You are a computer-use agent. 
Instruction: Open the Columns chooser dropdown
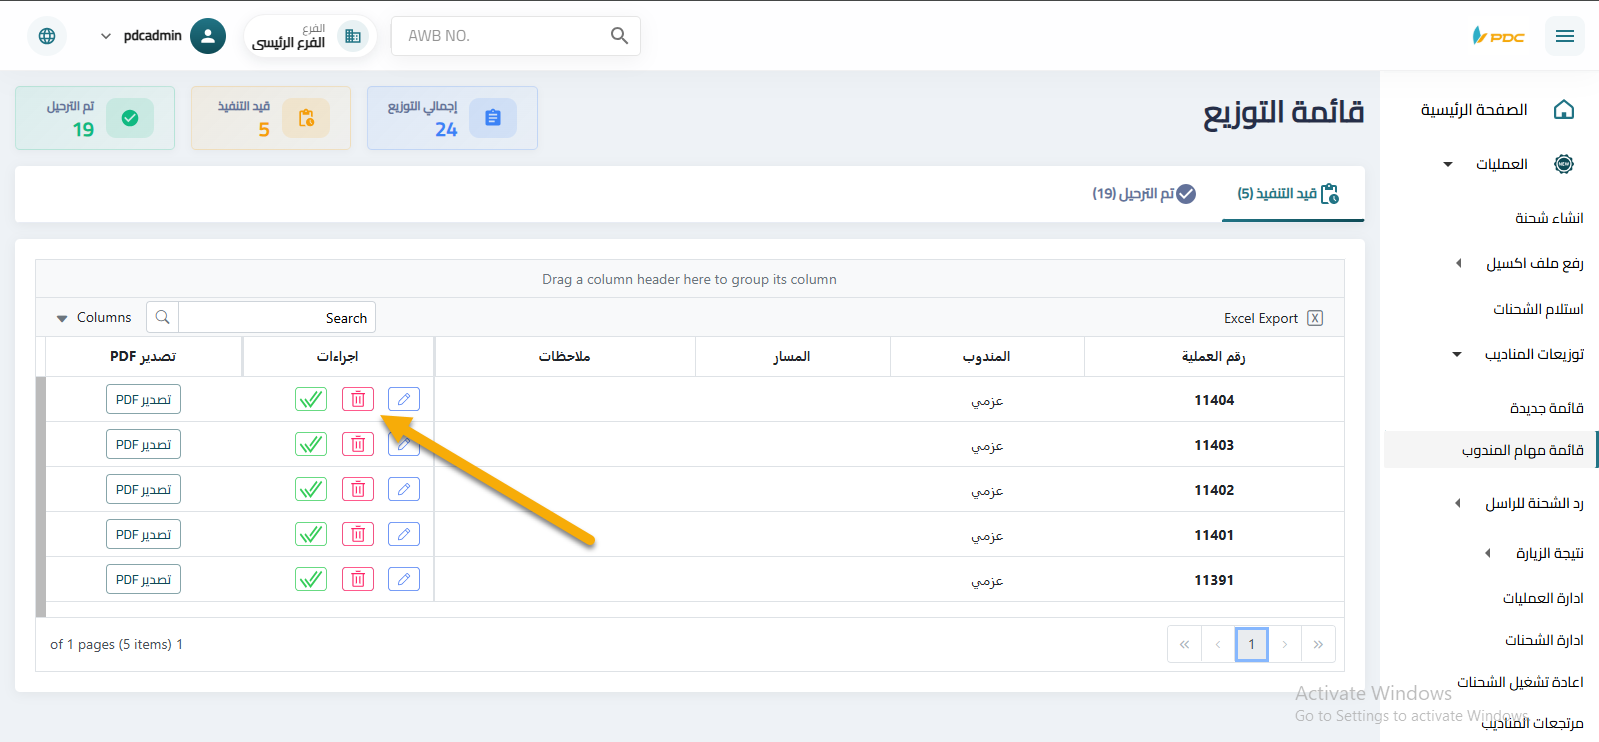tap(94, 318)
